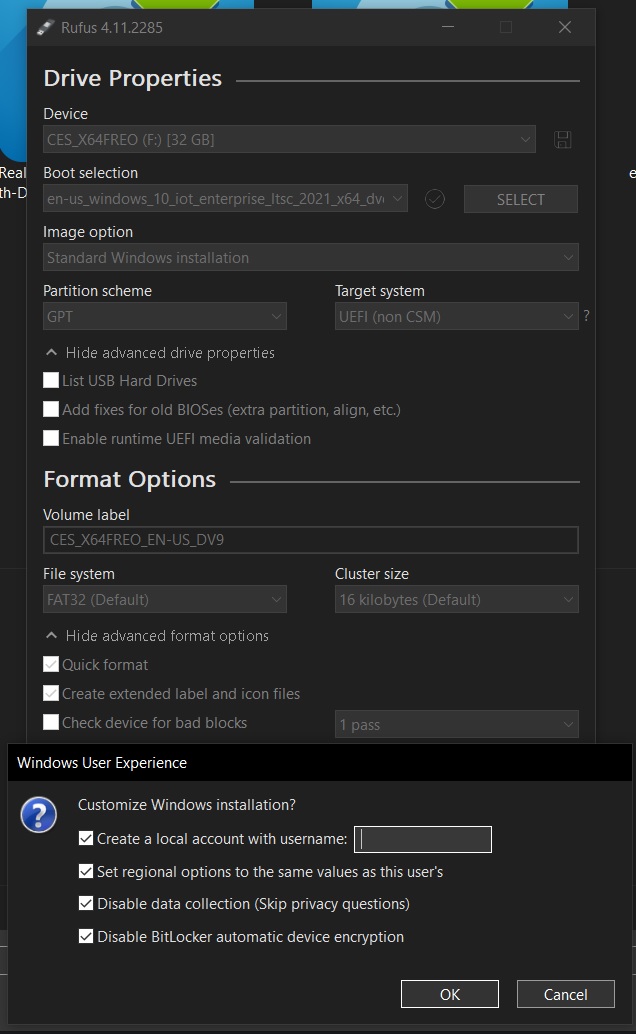636x1034 pixels.
Task: Close the Rufus window
Action: point(565,27)
